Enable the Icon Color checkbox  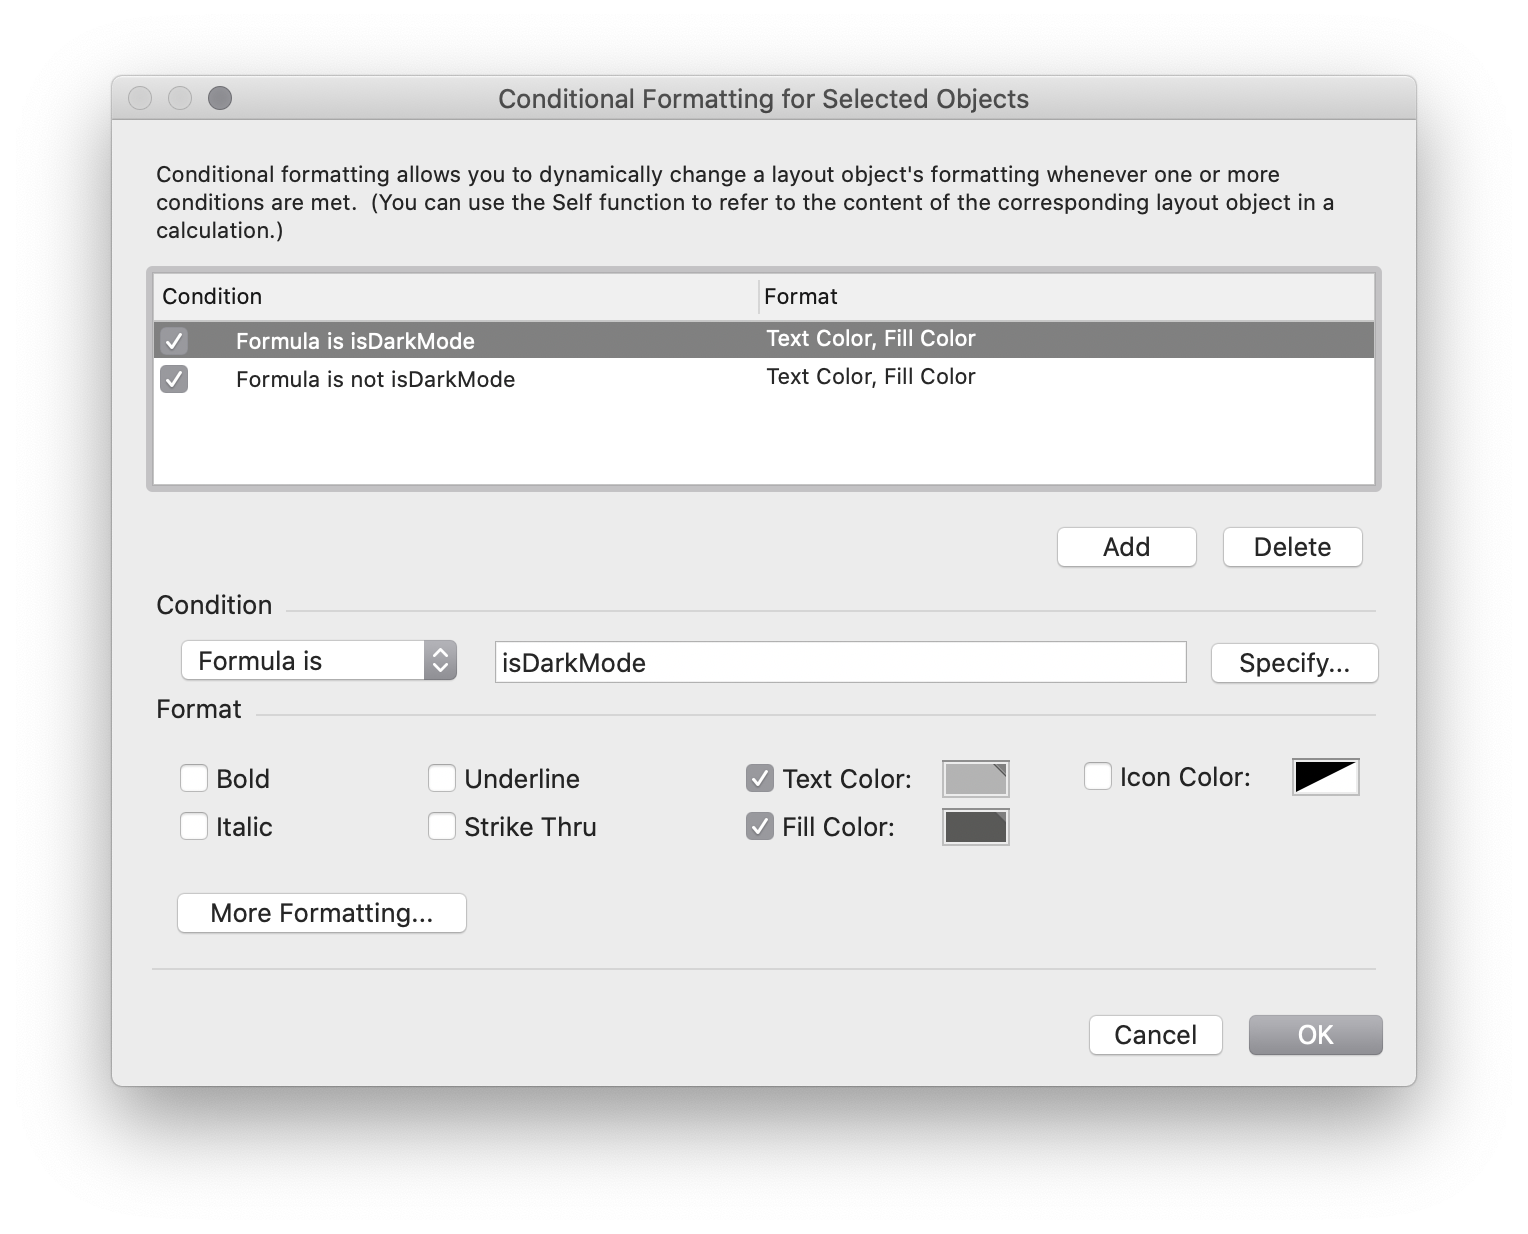point(1098,775)
